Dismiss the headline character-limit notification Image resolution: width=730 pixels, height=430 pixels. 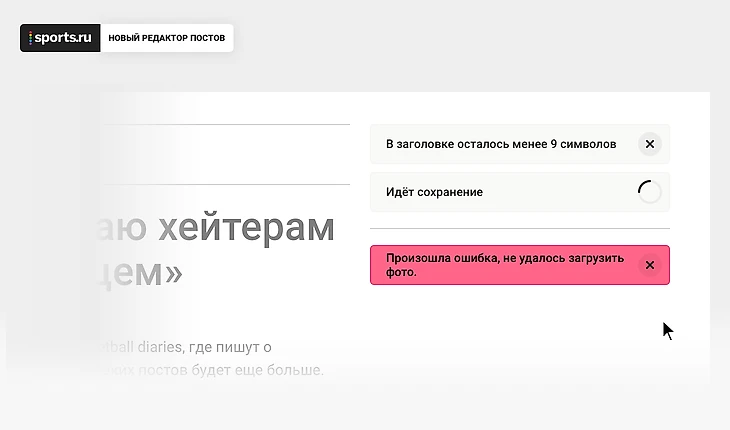(x=649, y=144)
